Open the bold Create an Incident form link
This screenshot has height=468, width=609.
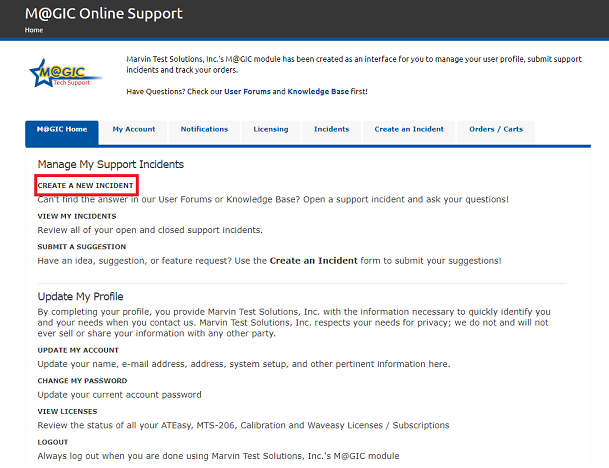click(313, 261)
